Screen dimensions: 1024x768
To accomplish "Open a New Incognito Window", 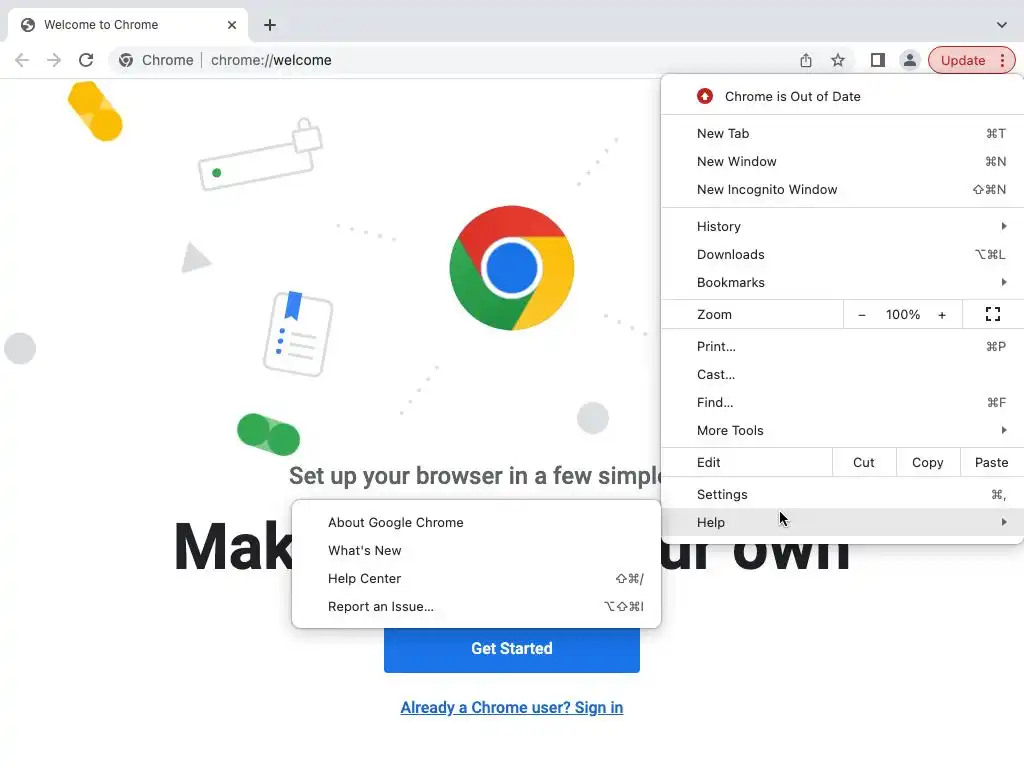I will [x=842, y=189].
